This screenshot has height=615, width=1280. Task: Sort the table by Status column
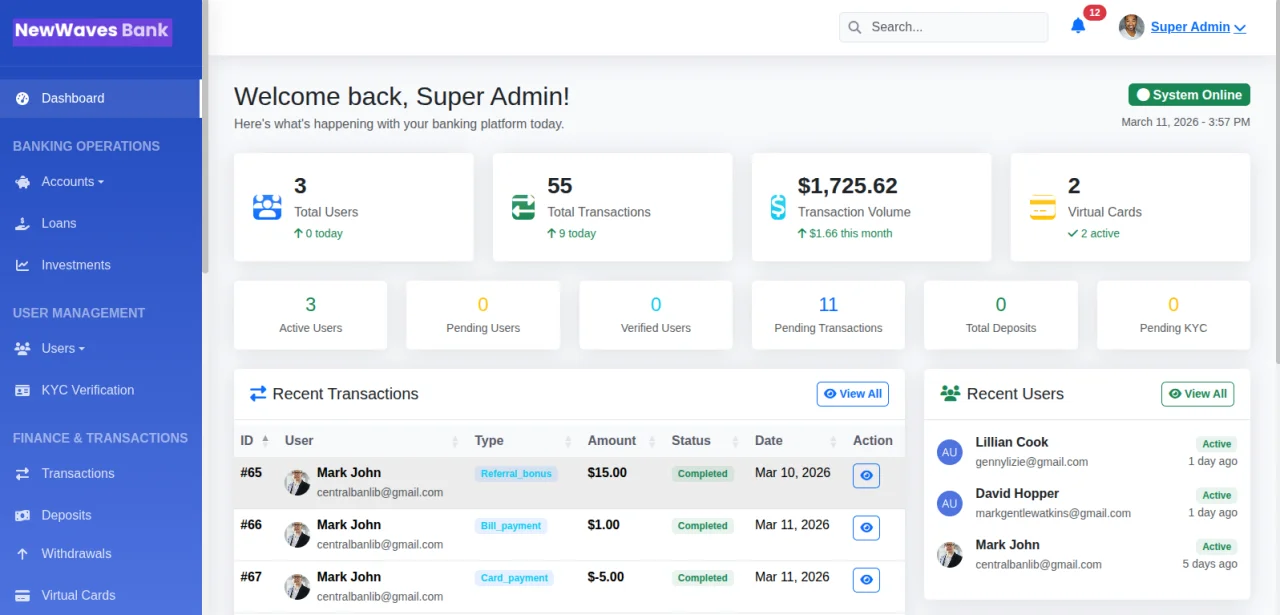706,440
